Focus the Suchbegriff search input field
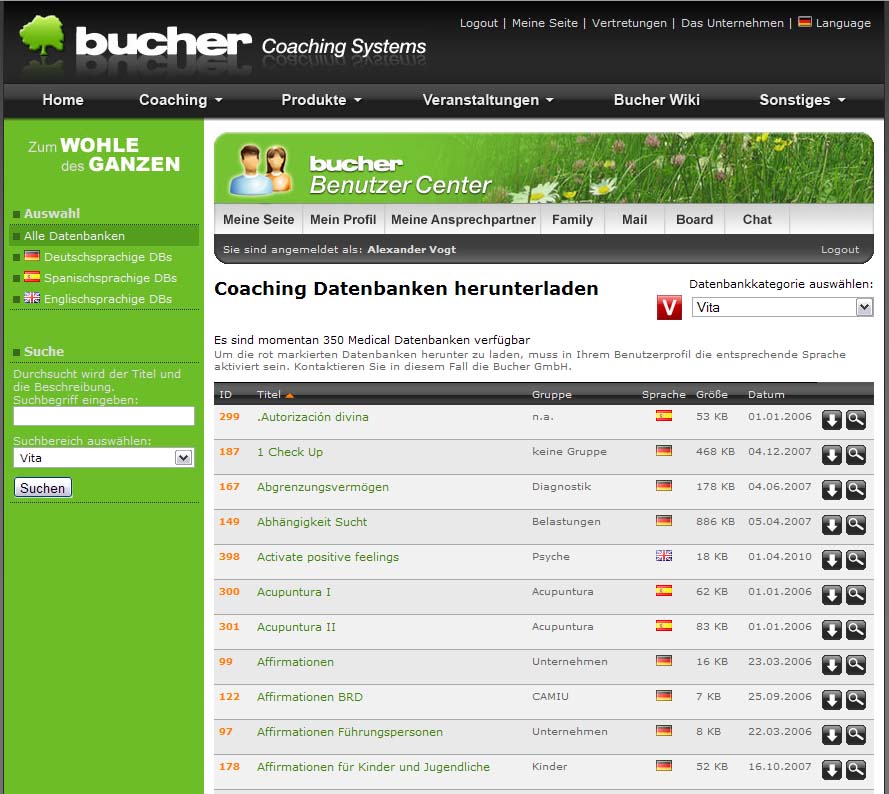 click(104, 416)
